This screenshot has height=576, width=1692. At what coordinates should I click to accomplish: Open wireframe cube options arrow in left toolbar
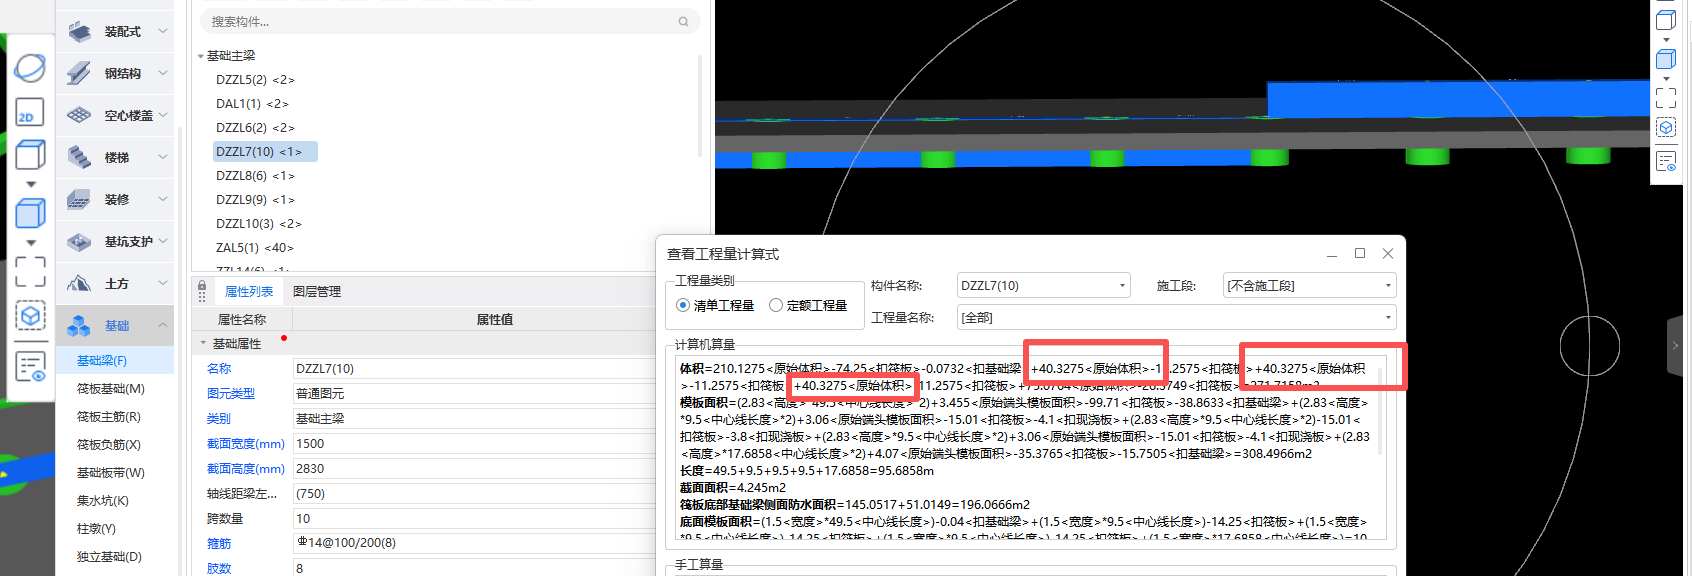tap(30, 184)
